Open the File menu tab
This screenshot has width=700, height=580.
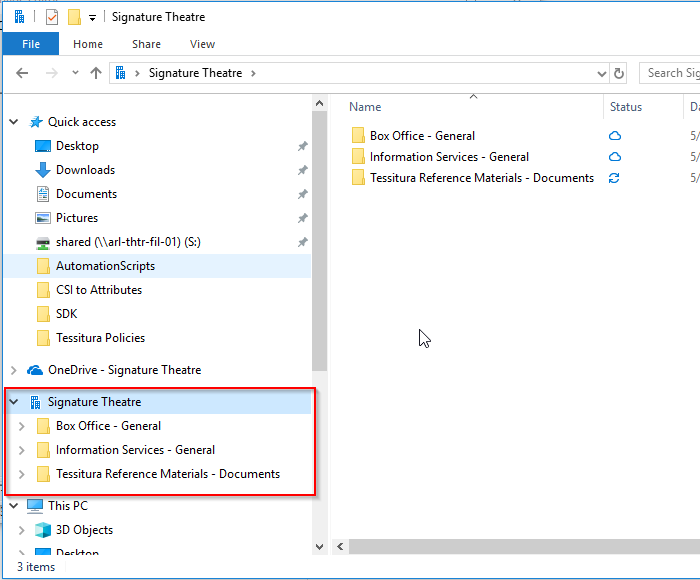click(x=30, y=44)
